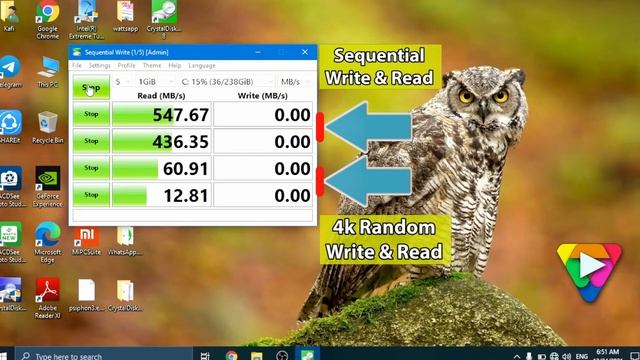Viewport: 640px width, 360px height.
Task: Open the test size dropdown showing 1GiB
Action: [x=156, y=82]
